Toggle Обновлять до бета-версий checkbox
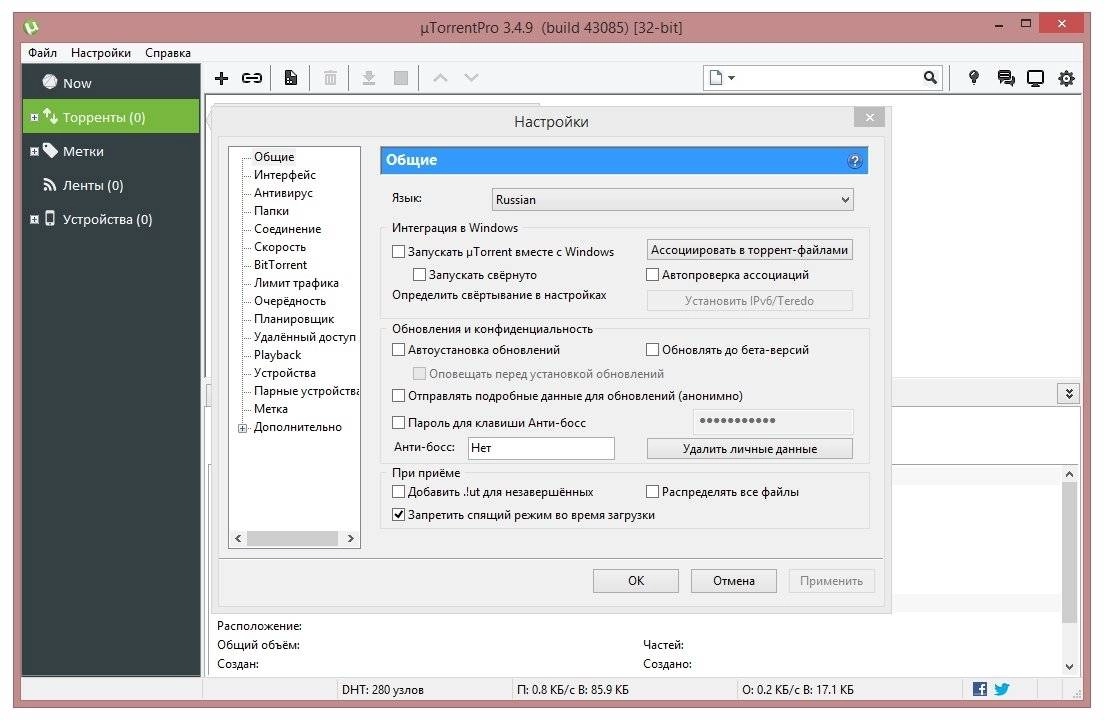This screenshot has width=1108, height=727. pos(652,350)
